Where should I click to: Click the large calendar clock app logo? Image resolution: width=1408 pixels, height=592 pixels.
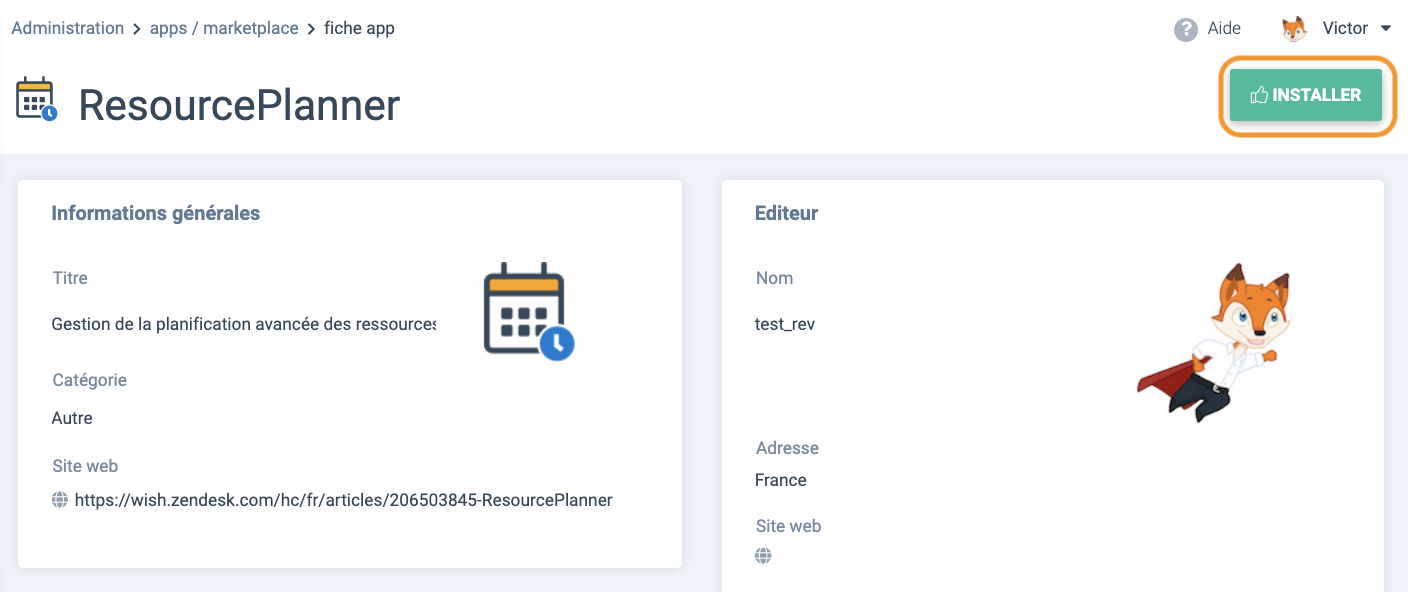[529, 311]
